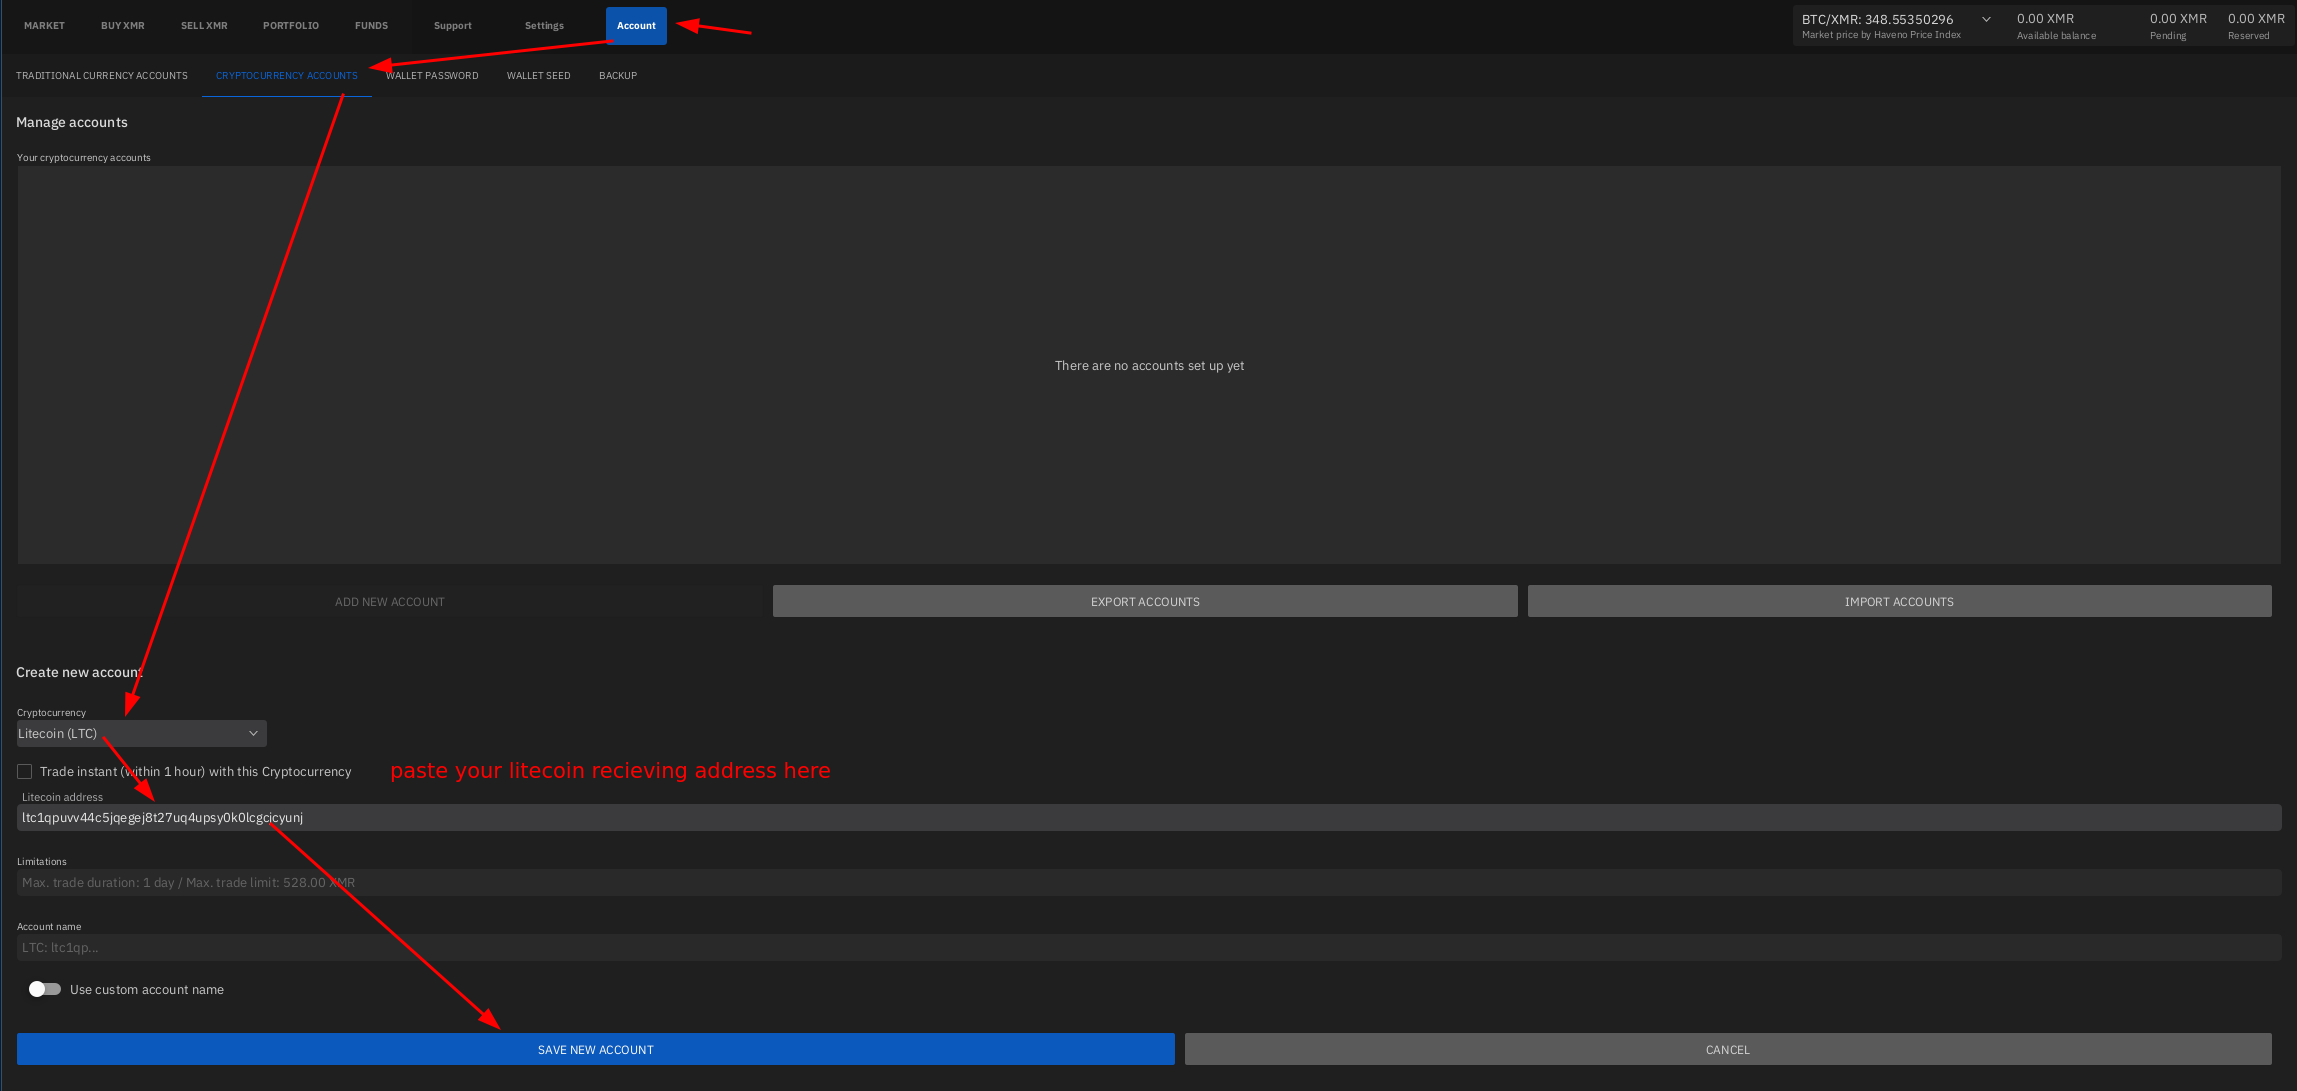
Task: Switch to Sell XMR tab
Action: click(204, 26)
